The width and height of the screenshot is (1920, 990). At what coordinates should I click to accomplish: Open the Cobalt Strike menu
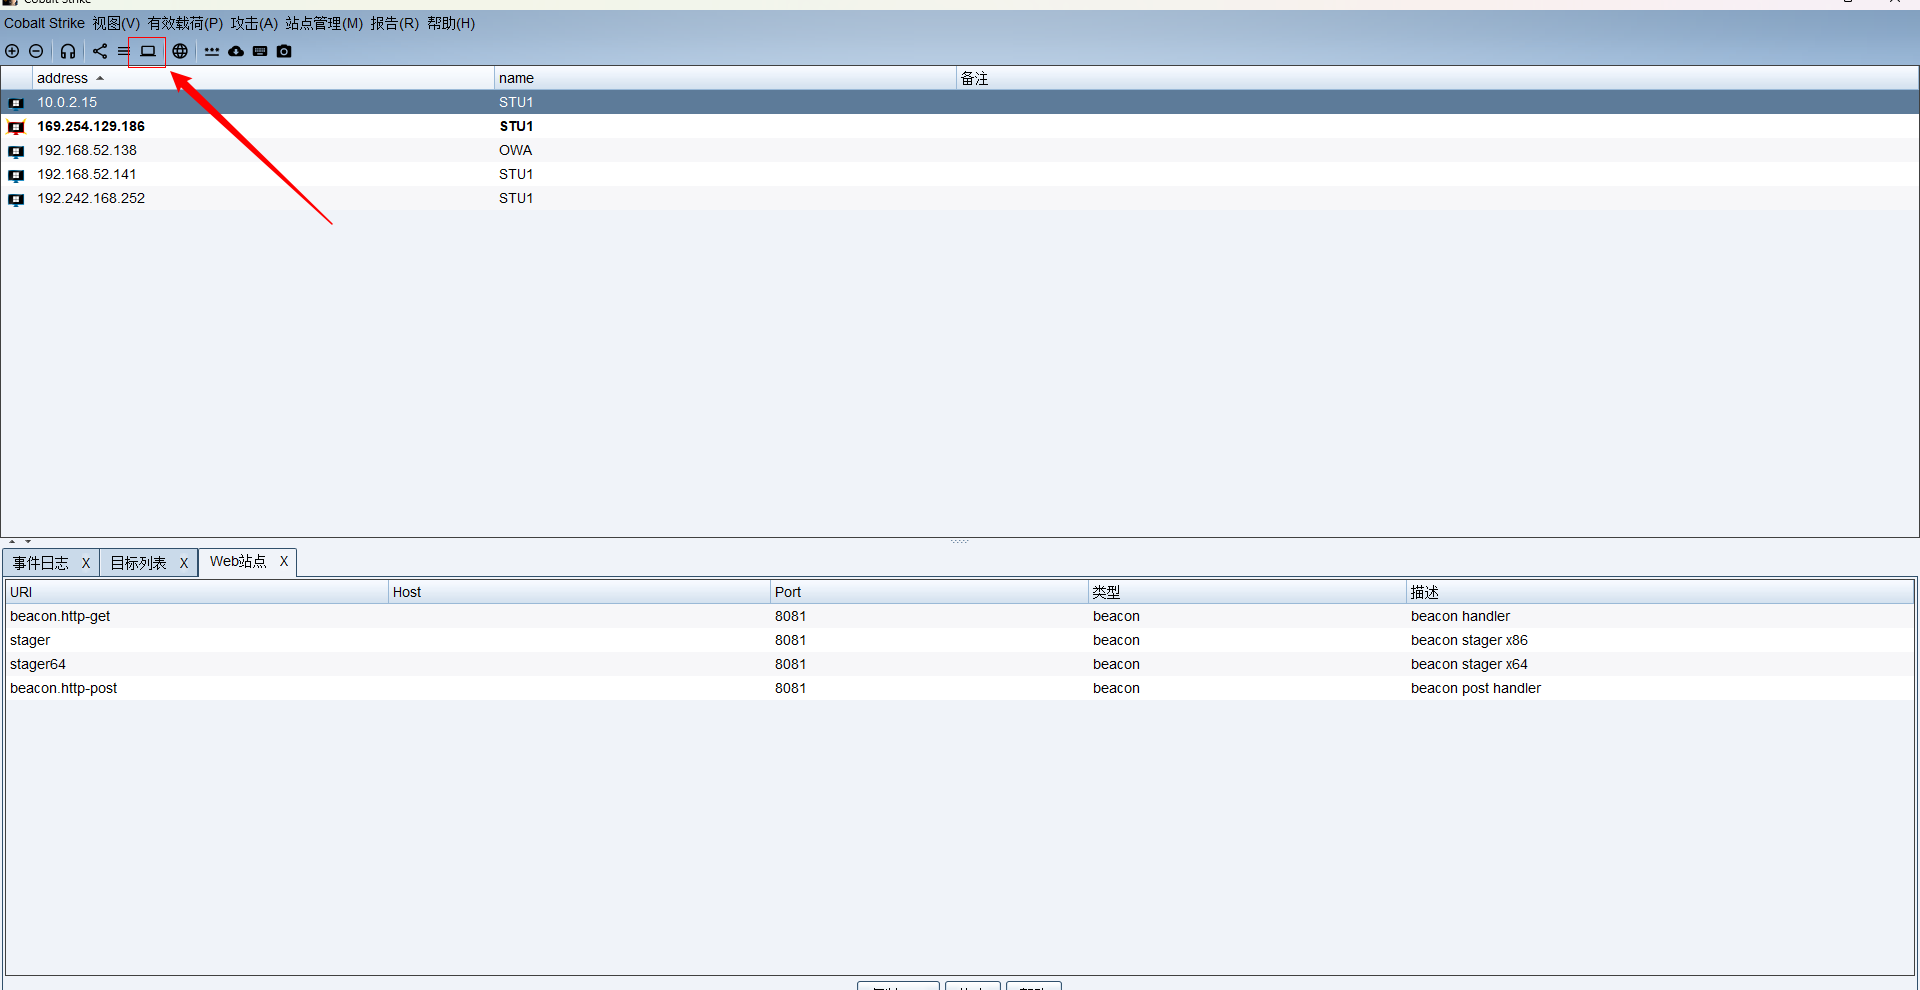pos(44,23)
